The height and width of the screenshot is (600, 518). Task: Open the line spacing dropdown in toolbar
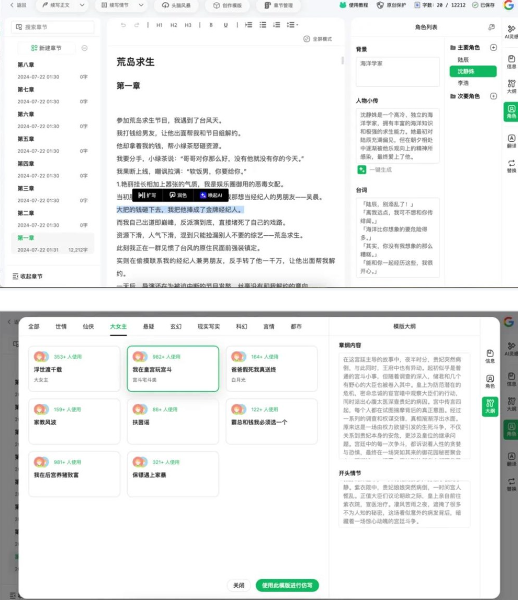pos(292,25)
